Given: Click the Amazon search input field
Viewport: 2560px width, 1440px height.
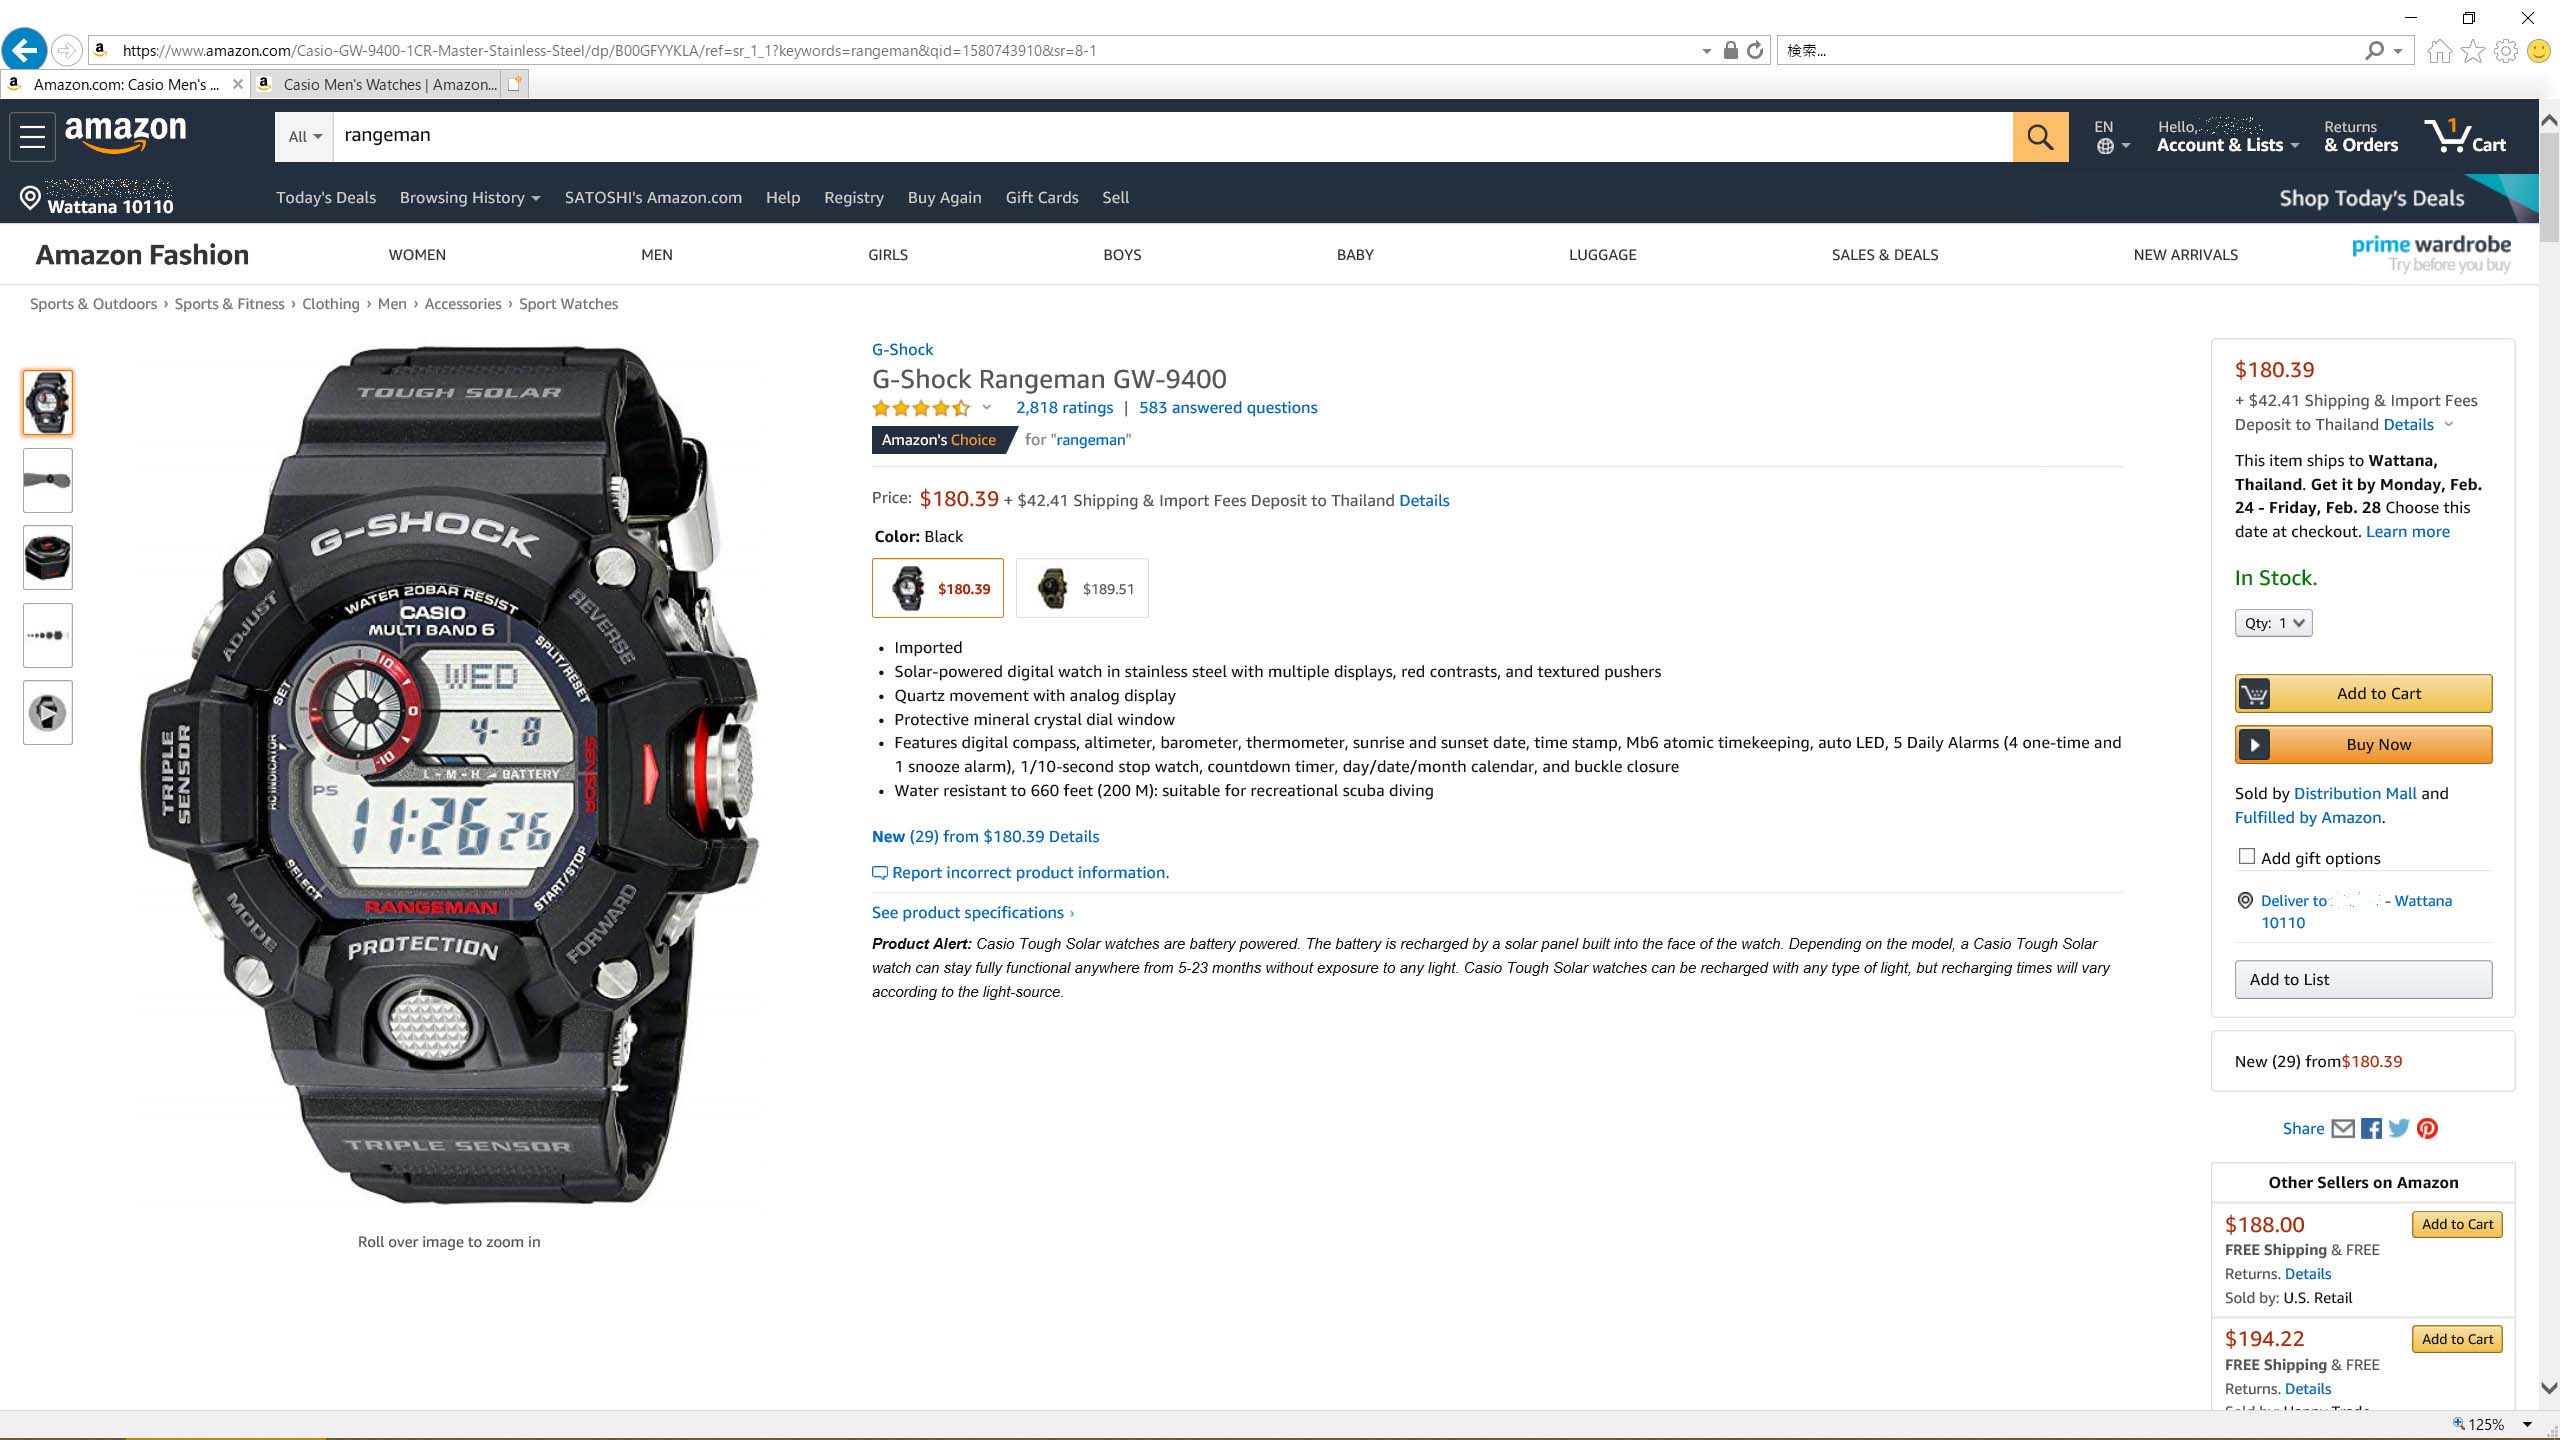Looking at the screenshot, I should pyautogui.click(x=1172, y=137).
